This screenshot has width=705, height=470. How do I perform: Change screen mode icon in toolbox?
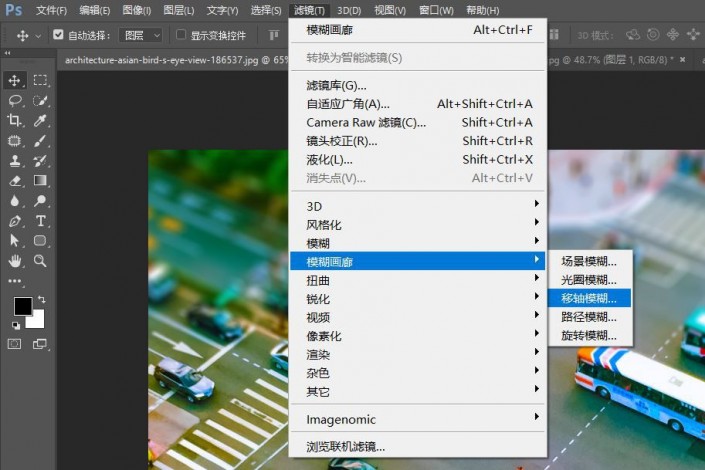pyautogui.click(x=40, y=345)
